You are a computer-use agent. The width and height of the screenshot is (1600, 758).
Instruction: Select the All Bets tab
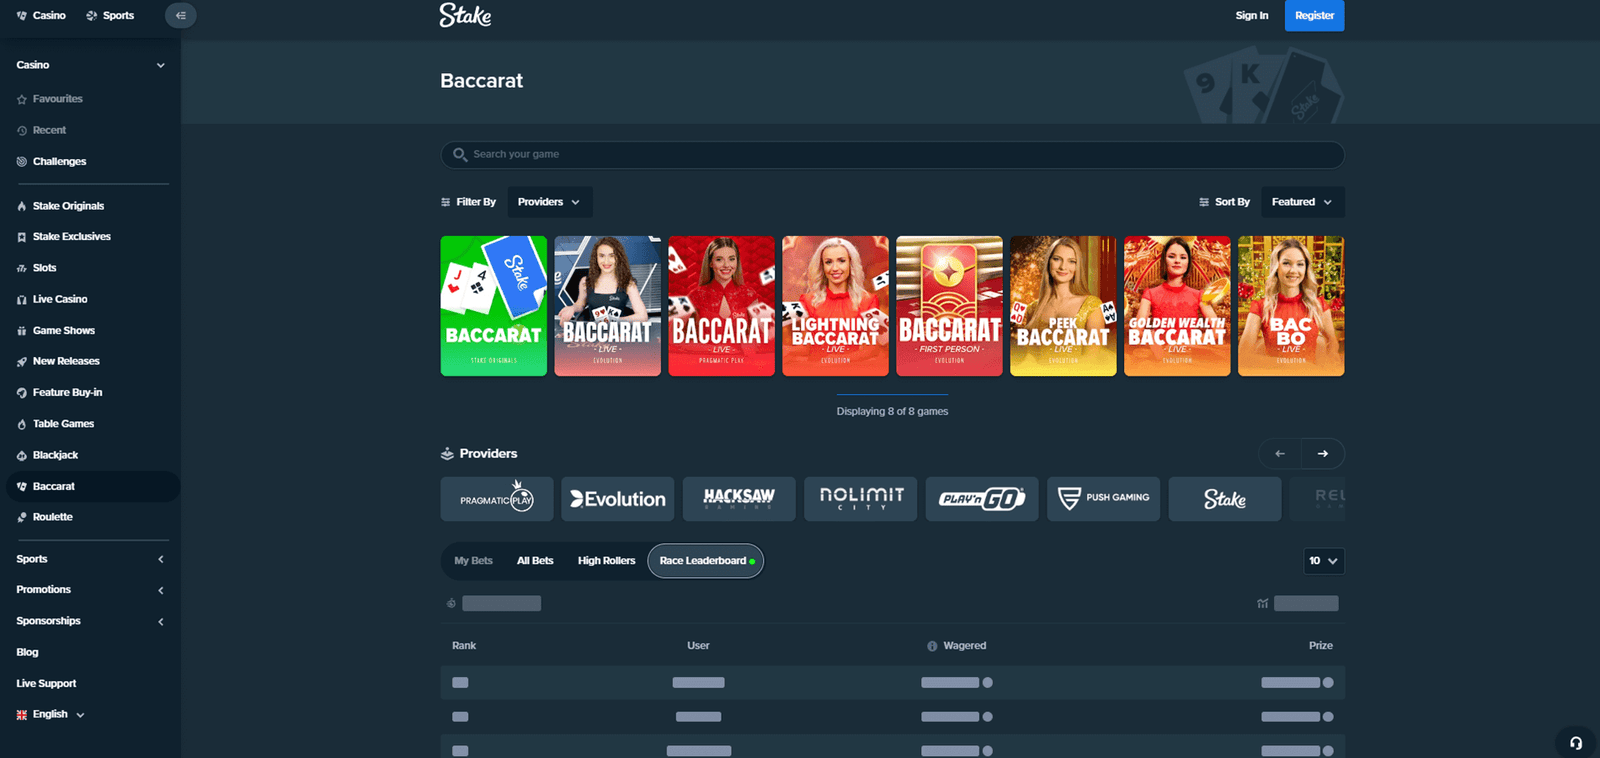point(535,561)
